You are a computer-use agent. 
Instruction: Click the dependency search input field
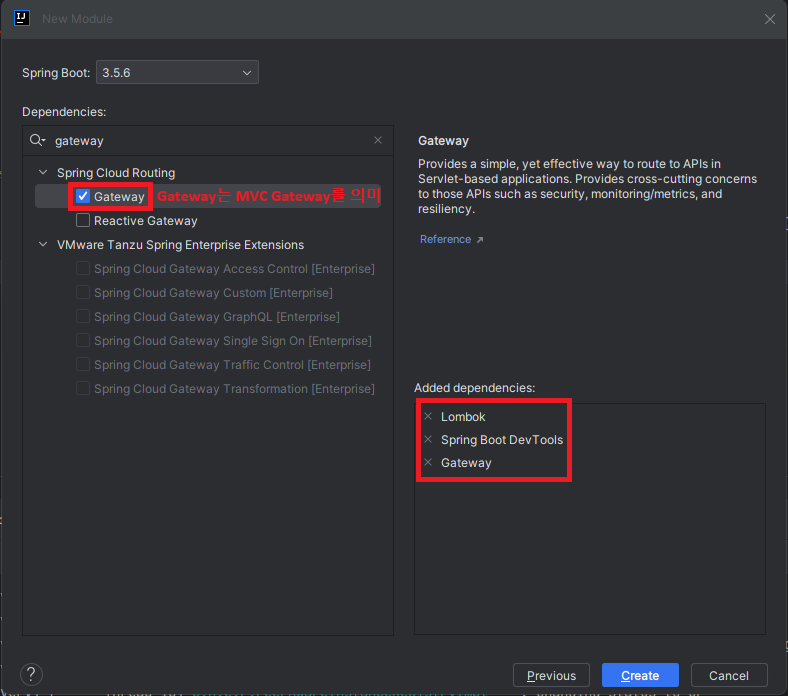pyautogui.click(x=208, y=141)
